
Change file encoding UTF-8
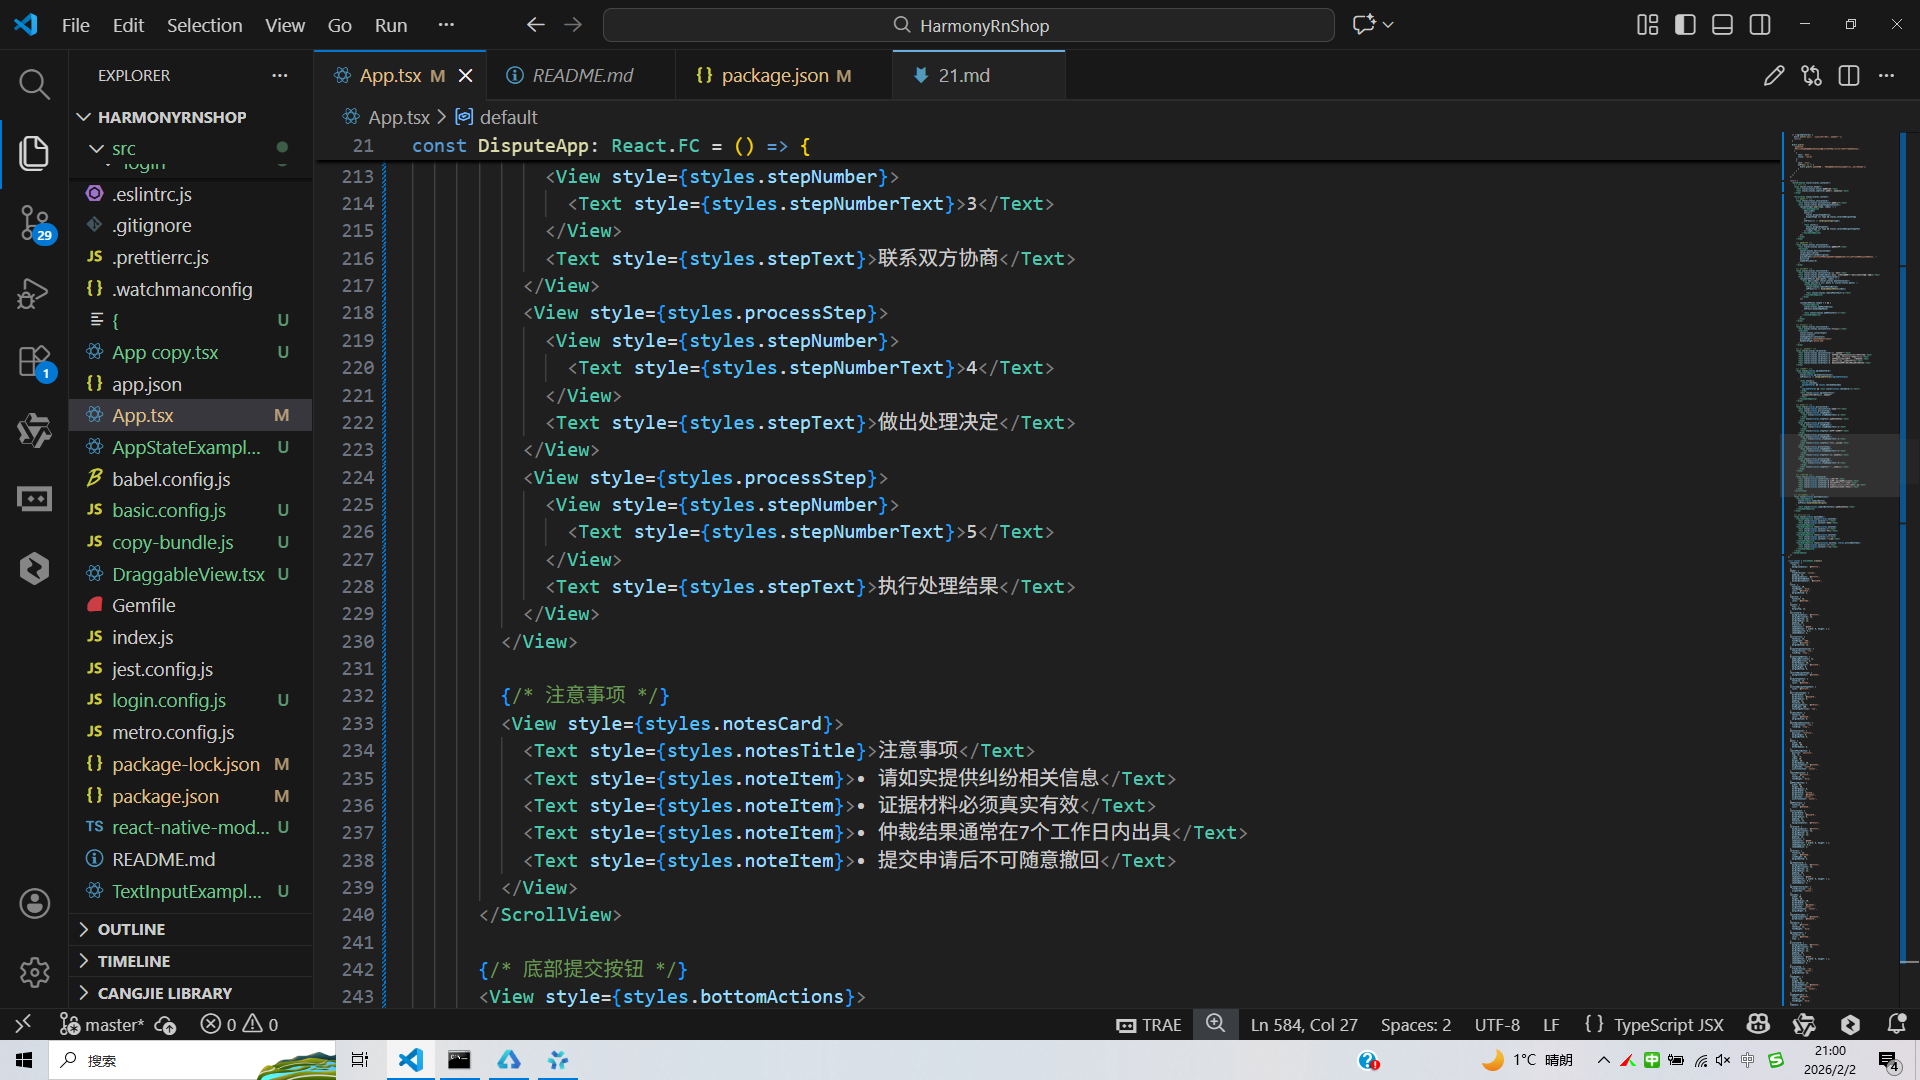(1497, 1024)
